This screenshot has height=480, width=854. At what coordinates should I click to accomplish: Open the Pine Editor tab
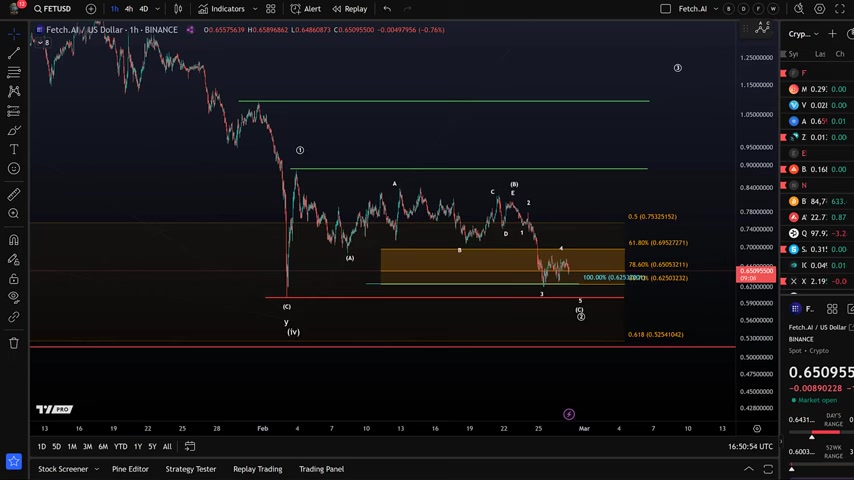[x=130, y=469]
